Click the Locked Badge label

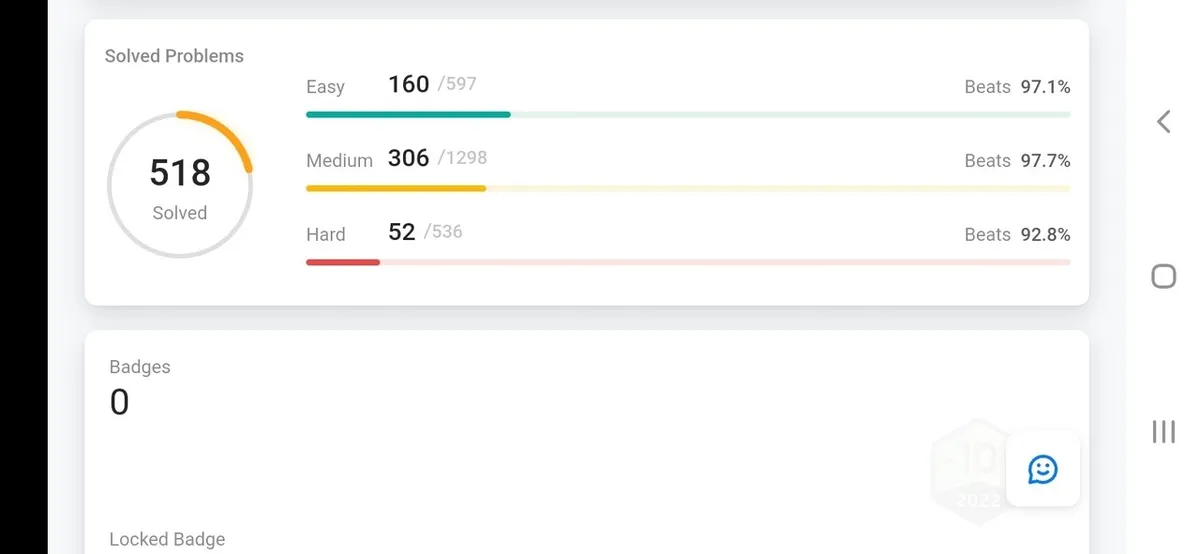167,539
